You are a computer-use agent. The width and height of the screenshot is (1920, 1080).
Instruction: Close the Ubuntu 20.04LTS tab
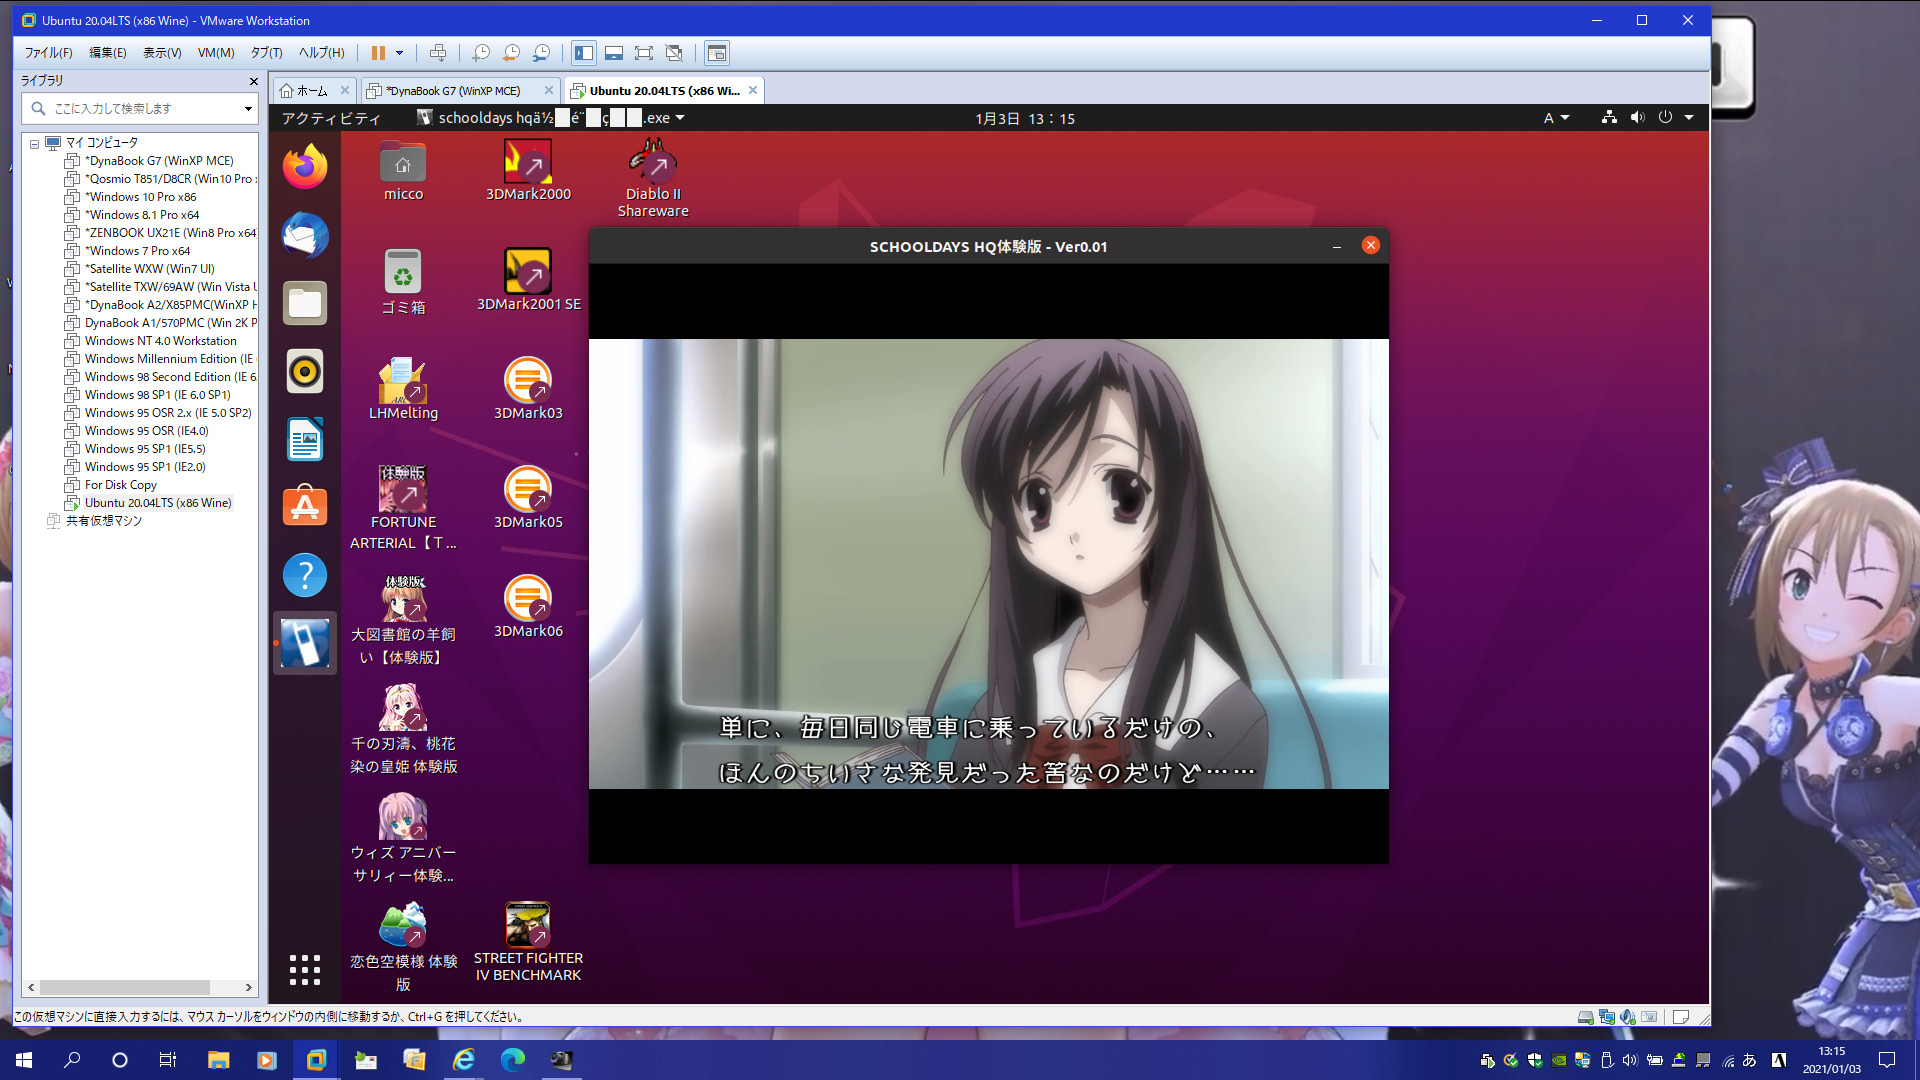coord(753,90)
